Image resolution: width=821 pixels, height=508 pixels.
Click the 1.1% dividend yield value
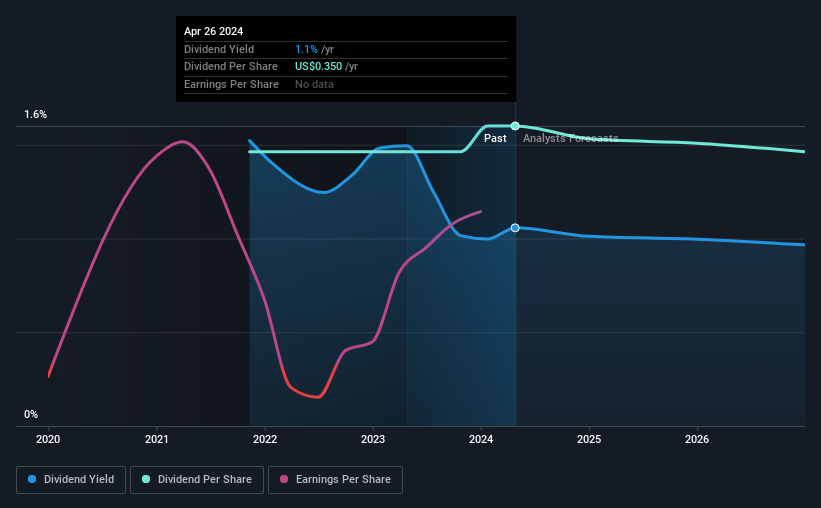[306, 49]
